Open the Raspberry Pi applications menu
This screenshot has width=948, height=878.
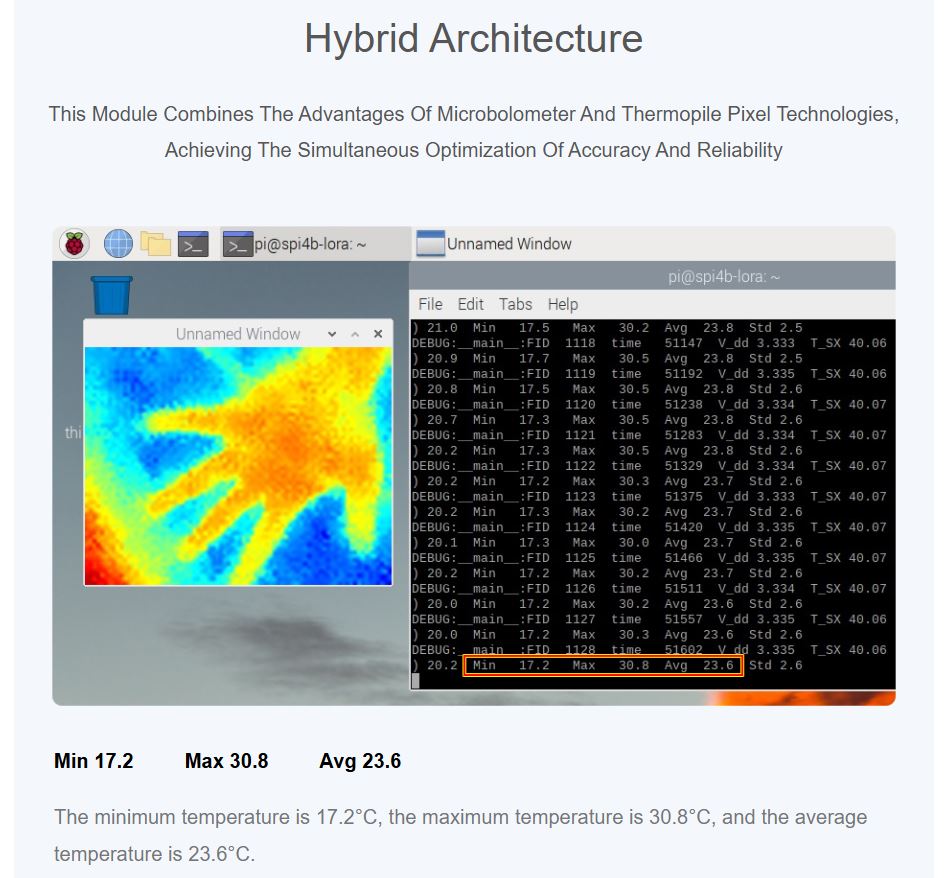(75, 243)
